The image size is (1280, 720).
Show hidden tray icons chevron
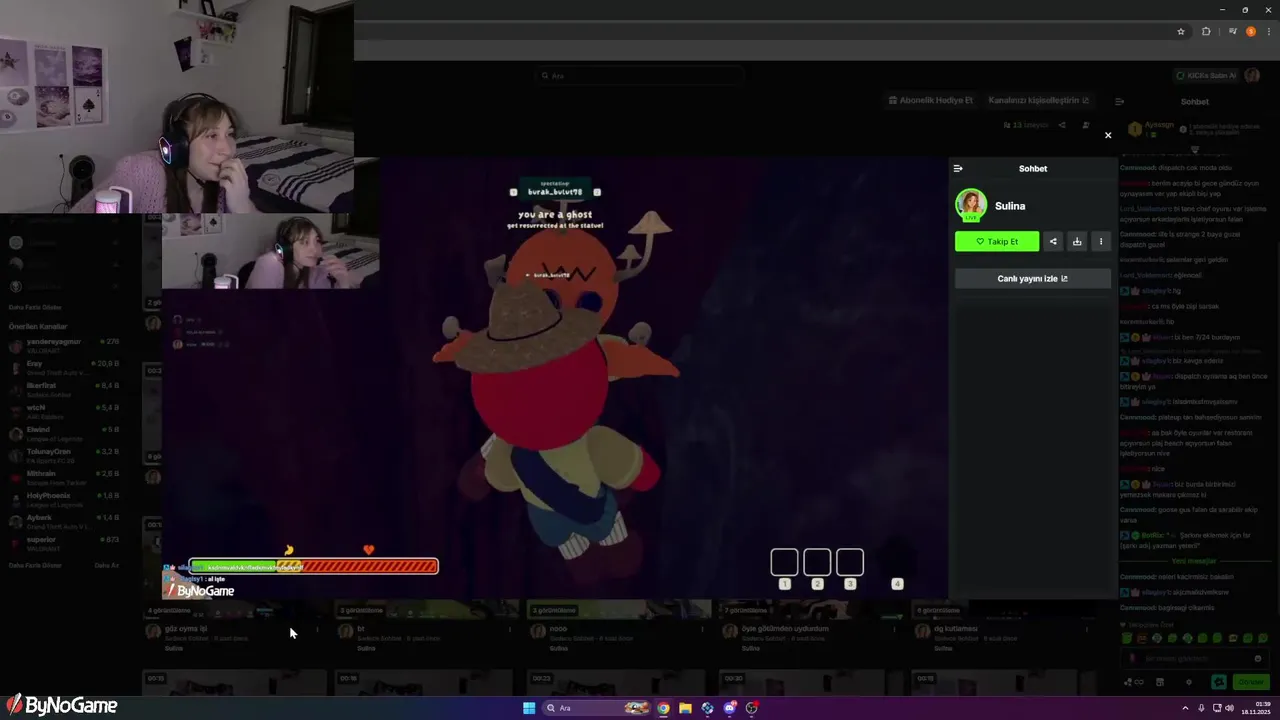pos(1186,708)
